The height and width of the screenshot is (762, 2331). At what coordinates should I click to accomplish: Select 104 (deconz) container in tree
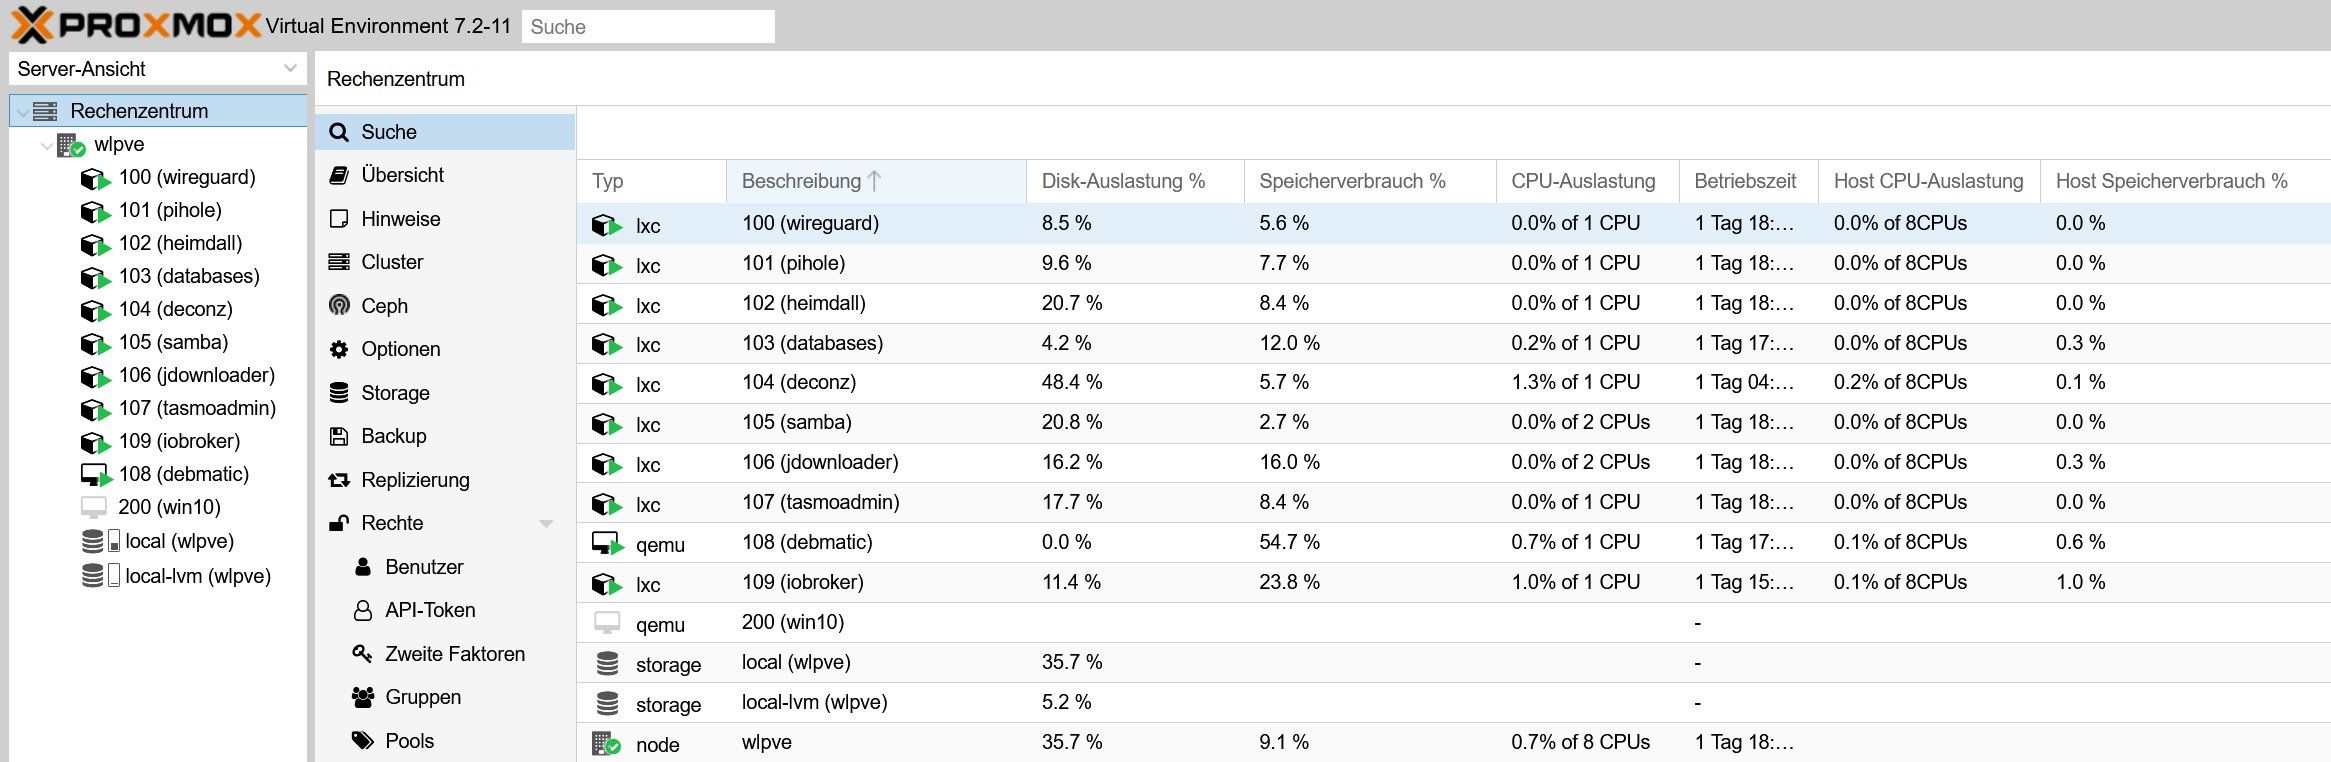(x=175, y=309)
